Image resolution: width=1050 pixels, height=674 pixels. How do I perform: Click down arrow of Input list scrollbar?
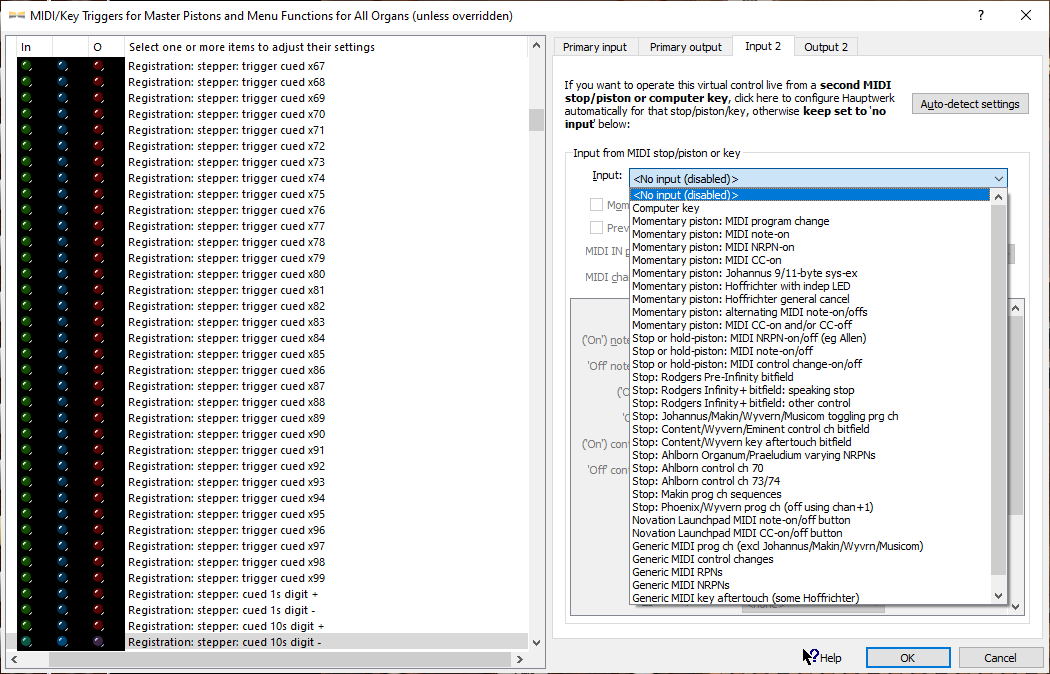pyautogui.click(x=998, y=596)
